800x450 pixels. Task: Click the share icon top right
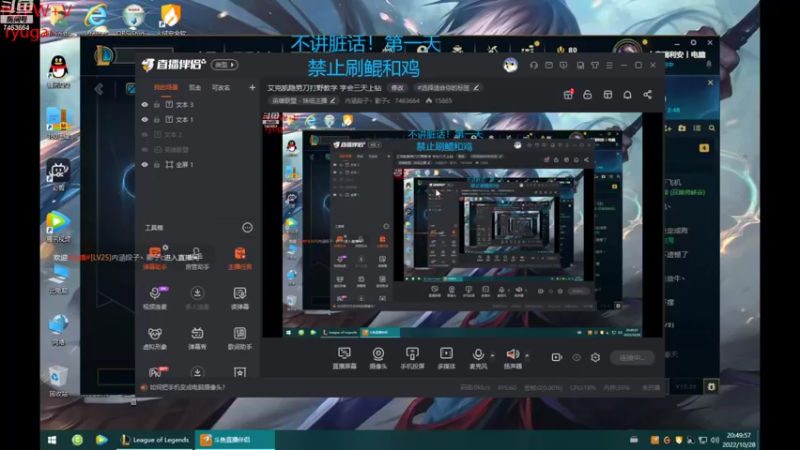(x=647, y=95)
